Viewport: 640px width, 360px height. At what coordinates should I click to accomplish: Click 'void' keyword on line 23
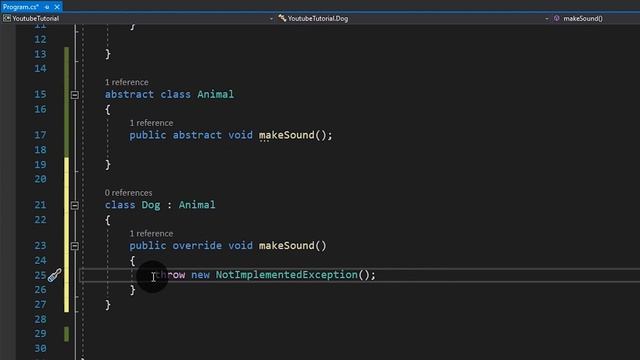click(240, 246)
